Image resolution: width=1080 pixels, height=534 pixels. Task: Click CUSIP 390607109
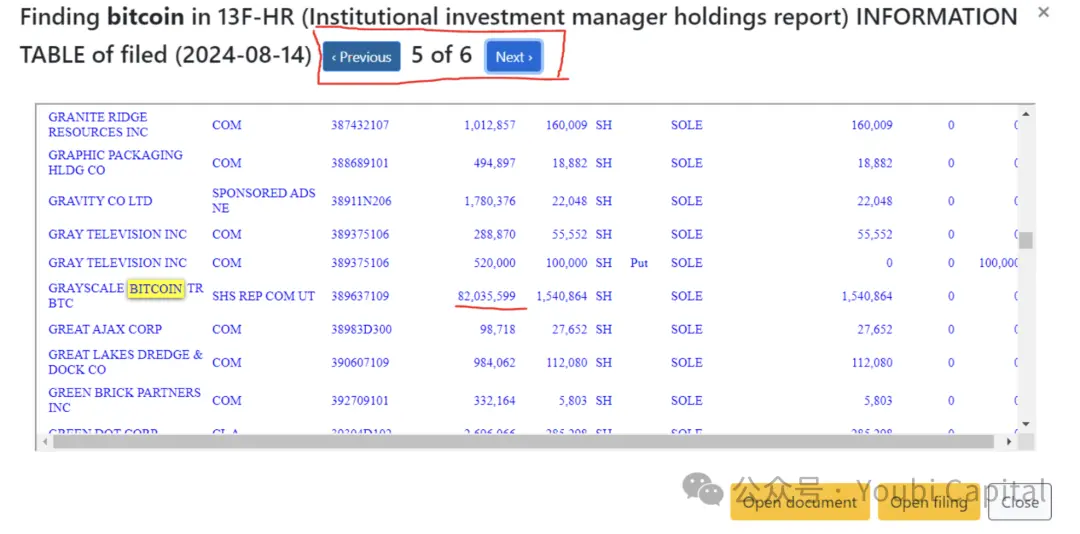click(360, 362)
